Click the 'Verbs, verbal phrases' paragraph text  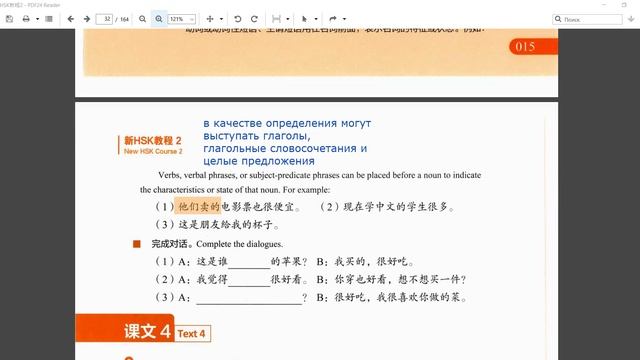(311, 182)
